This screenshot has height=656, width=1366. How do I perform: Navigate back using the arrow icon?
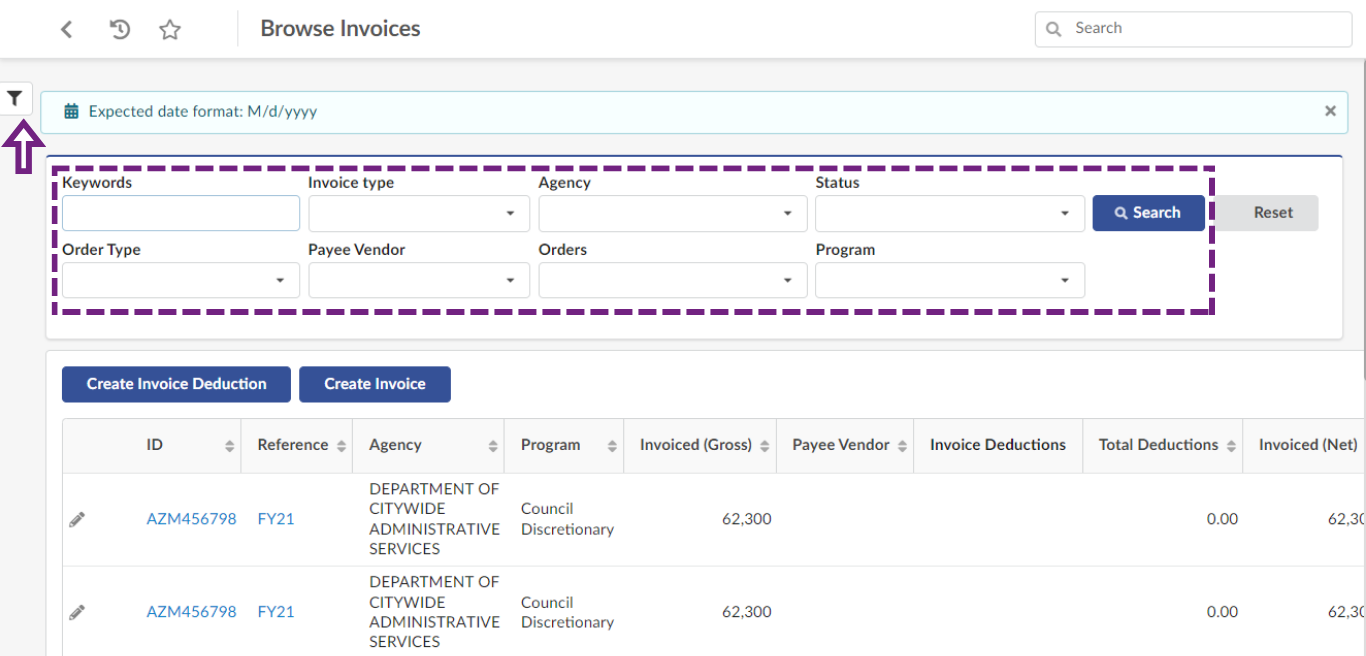[x=66, y=28]
